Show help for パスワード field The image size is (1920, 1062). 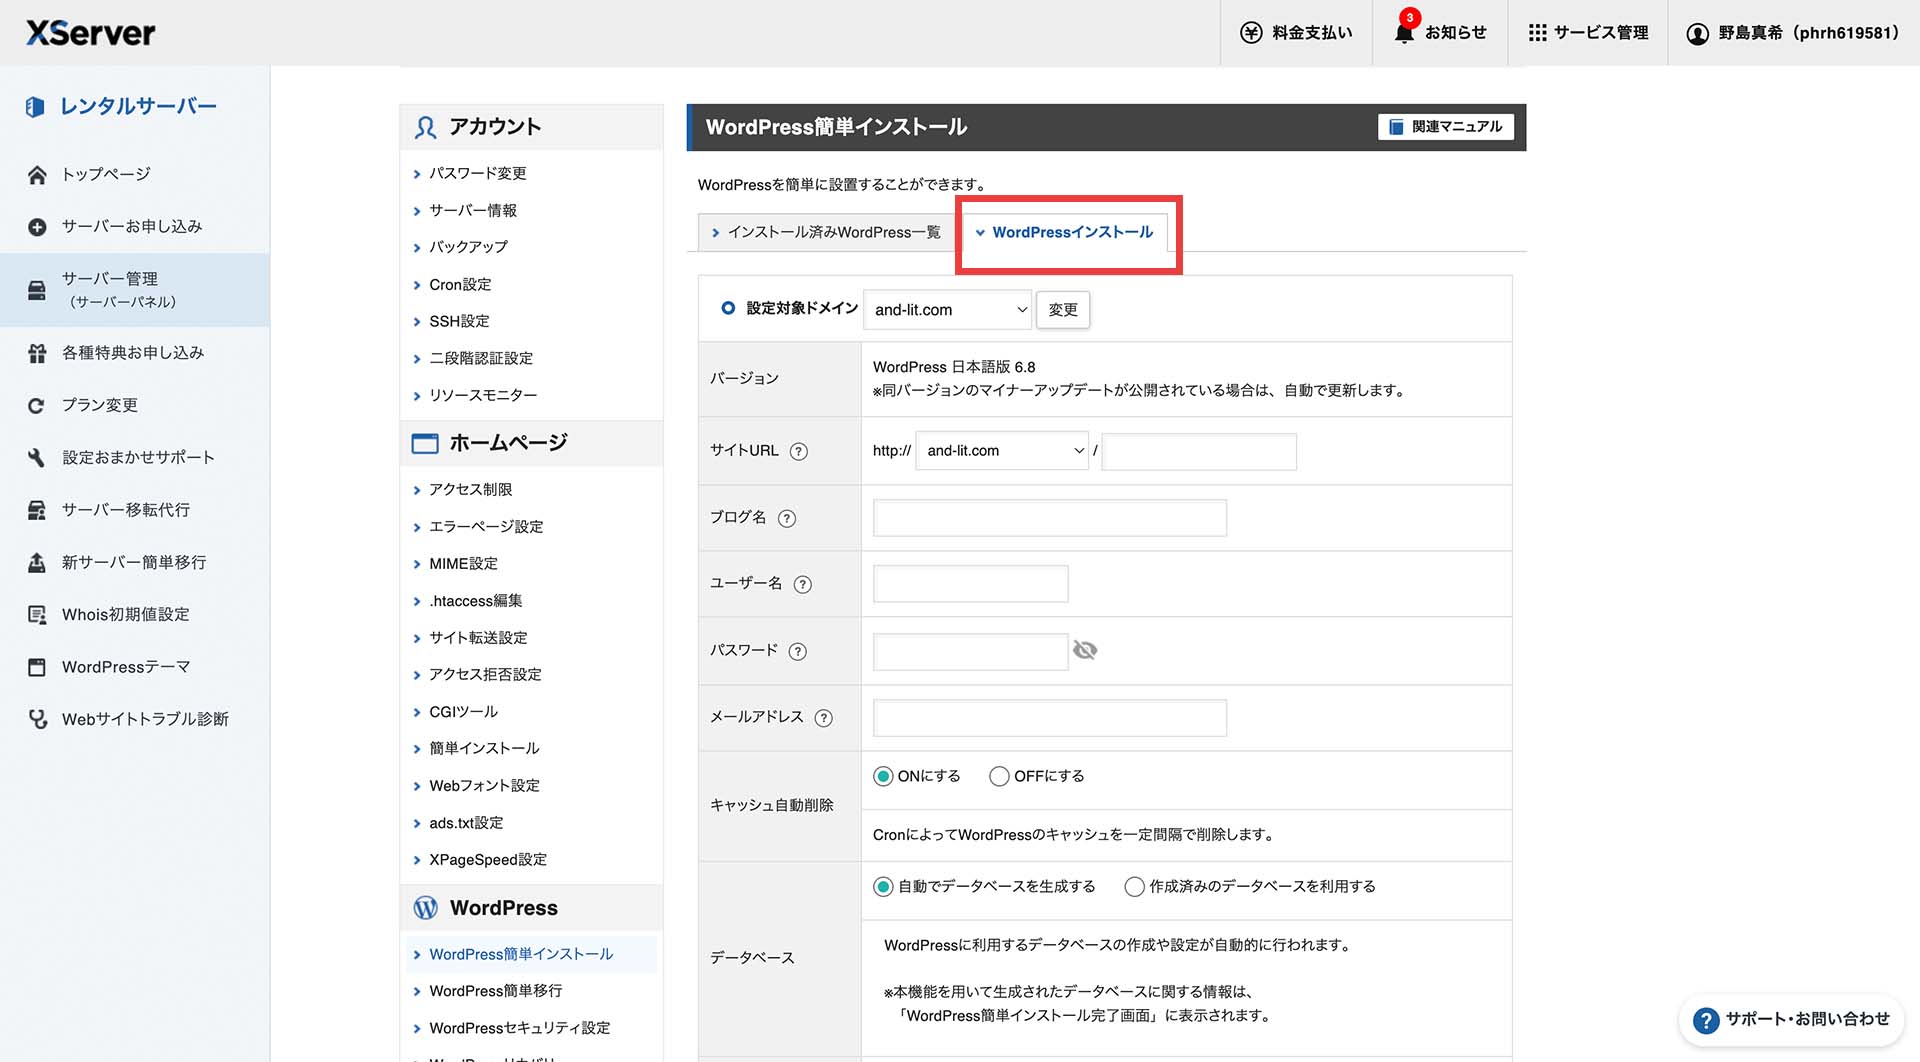[797, 651]
